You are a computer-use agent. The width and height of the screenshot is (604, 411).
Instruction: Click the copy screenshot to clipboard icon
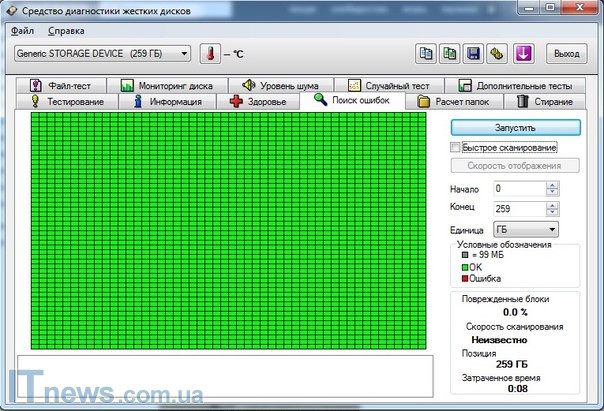450,53
